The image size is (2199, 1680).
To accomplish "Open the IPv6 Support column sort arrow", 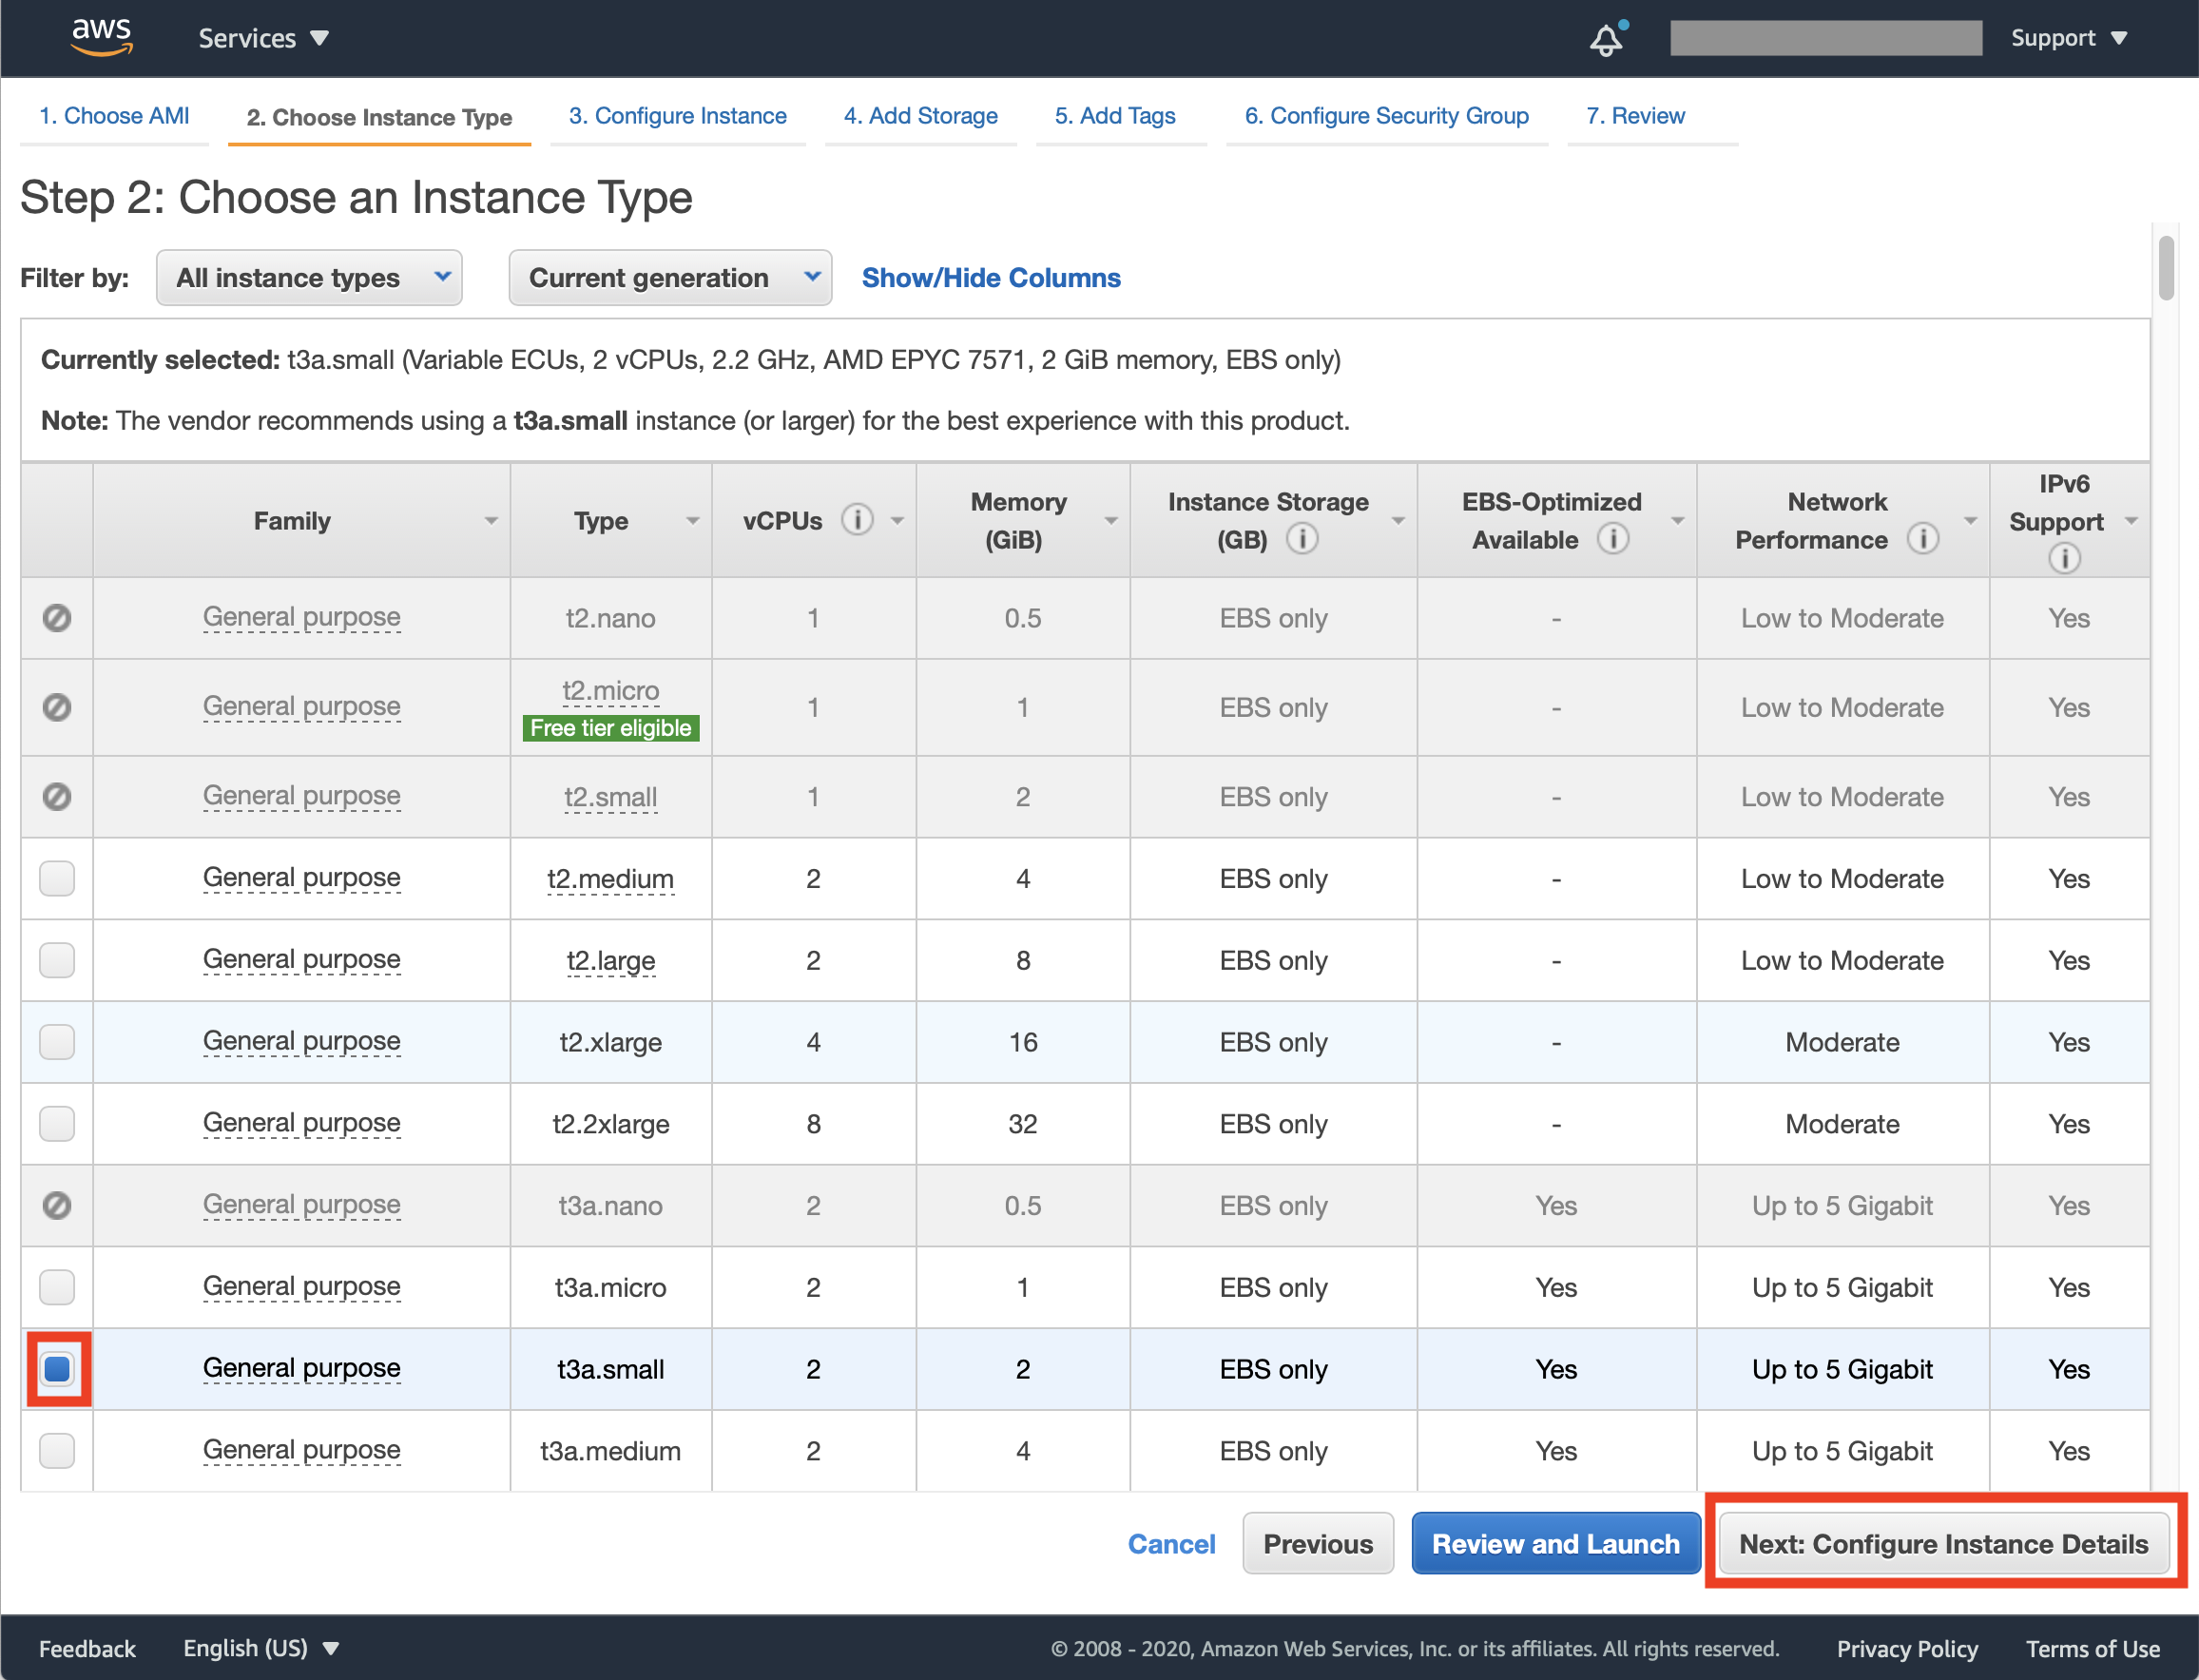I will click(x=2131, y=521).
